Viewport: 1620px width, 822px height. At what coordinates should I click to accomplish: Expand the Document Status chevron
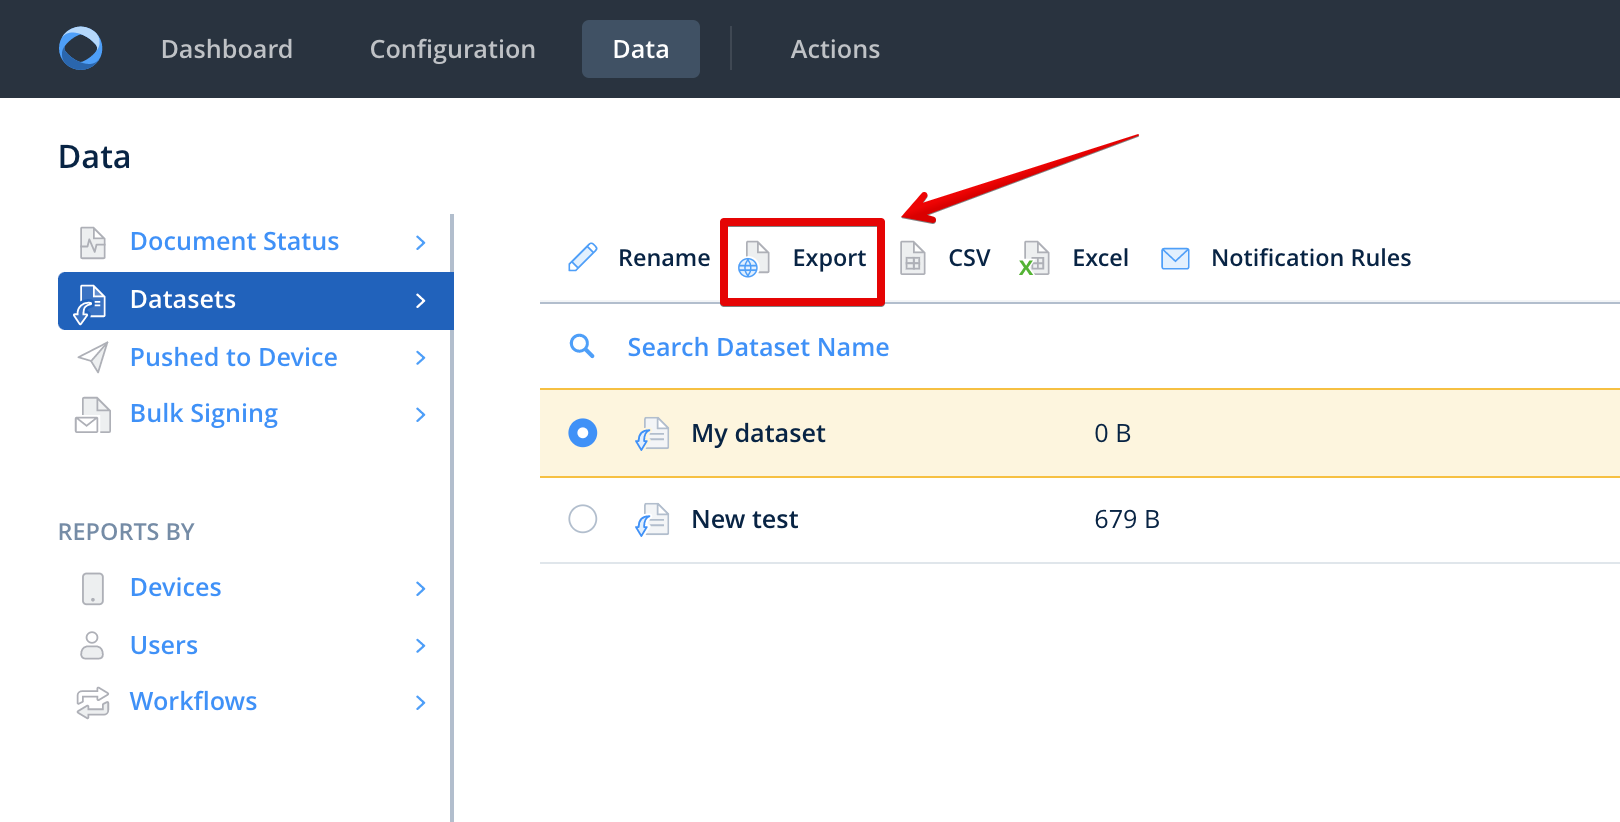(421, 242)
